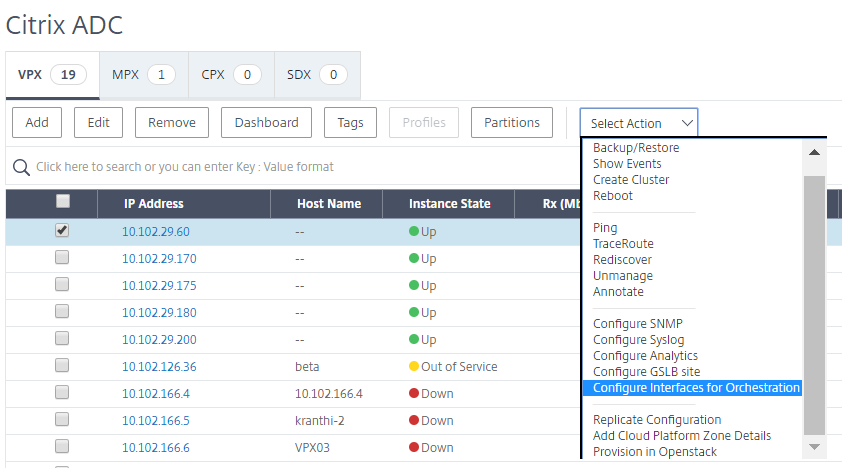
Task: Open the instance Dashboard button
Action: [x=266, y=122]
